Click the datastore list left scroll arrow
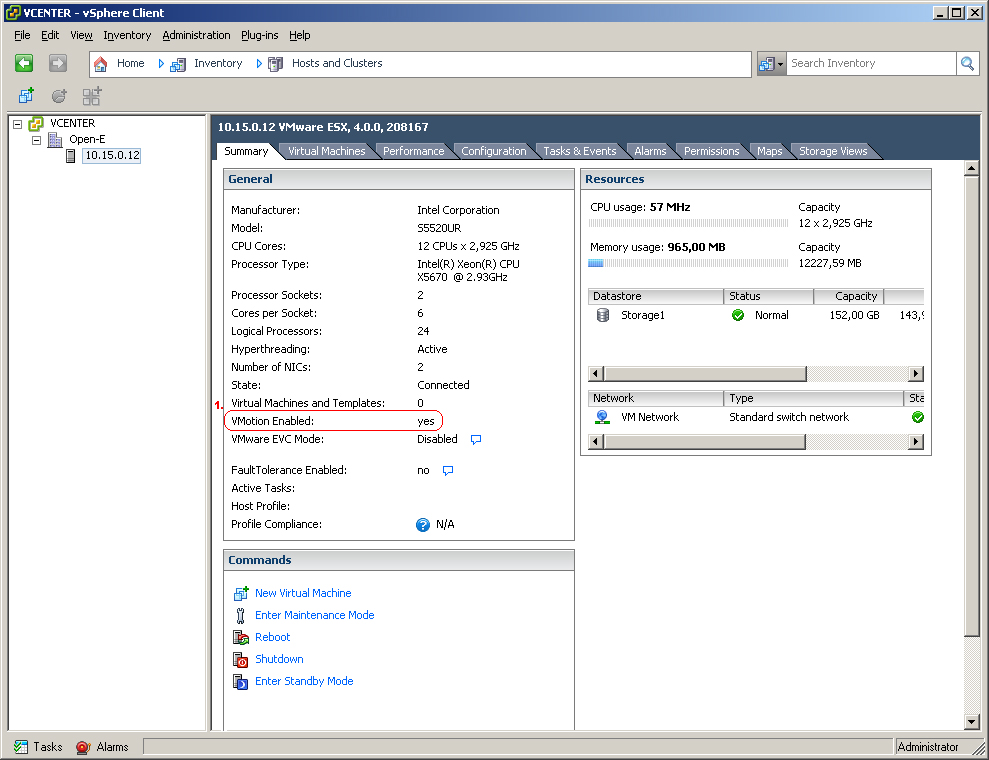989x760 pixels. 596,374
